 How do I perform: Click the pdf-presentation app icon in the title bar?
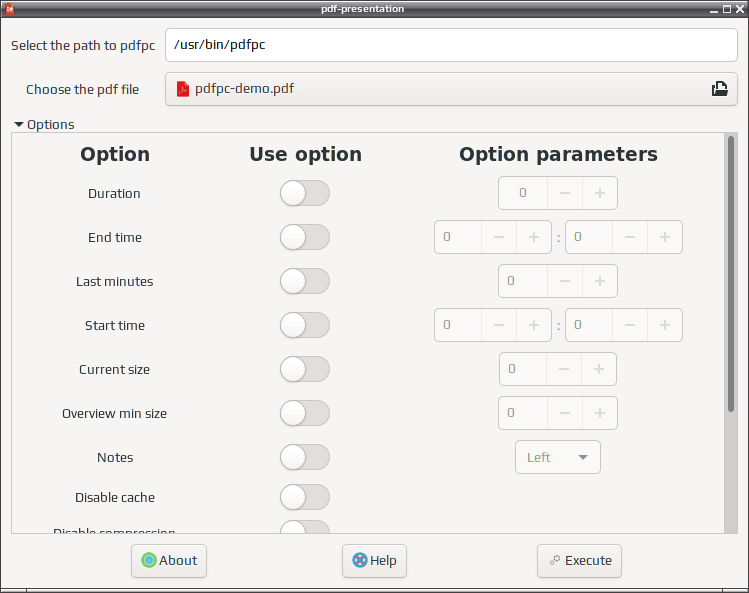point(9,9)
